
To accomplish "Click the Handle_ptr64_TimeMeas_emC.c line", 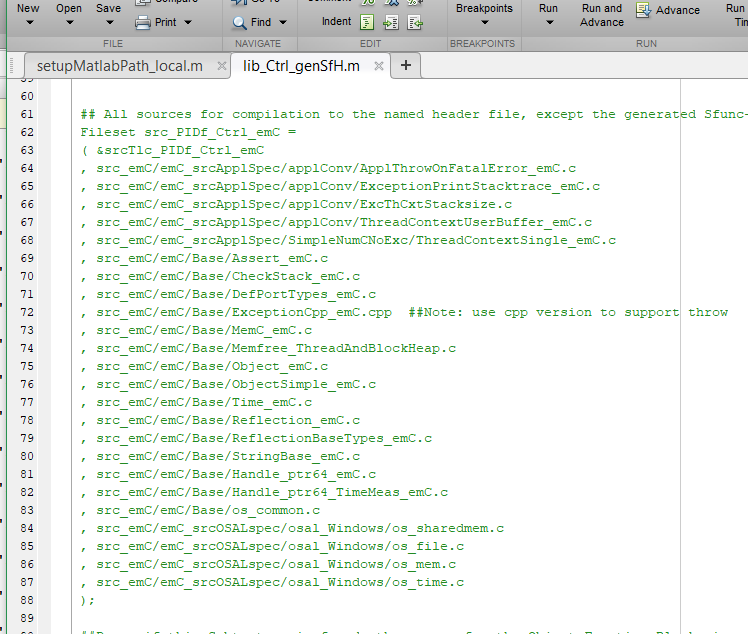I will 264,492.
